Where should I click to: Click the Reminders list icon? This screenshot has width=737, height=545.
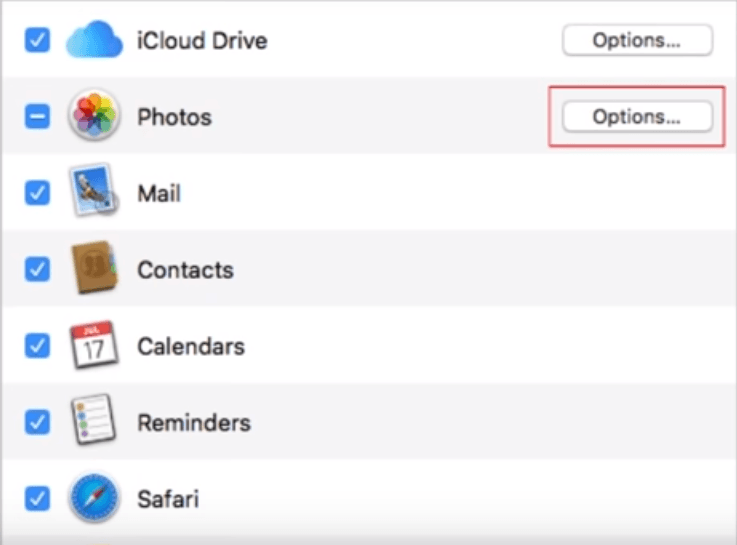[94, 422]
